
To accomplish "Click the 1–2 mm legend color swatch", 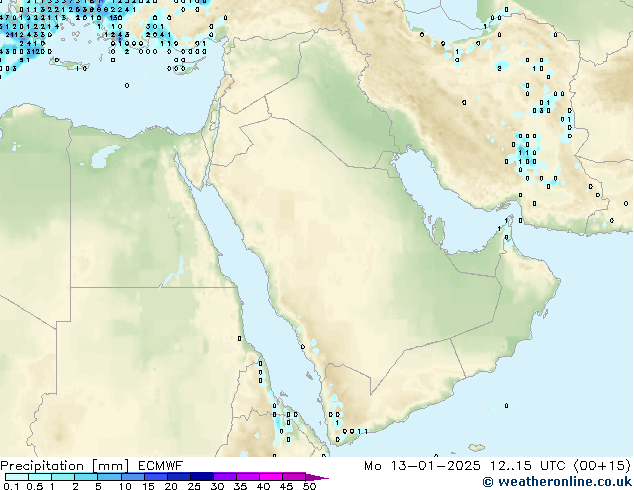I will 63,477.
